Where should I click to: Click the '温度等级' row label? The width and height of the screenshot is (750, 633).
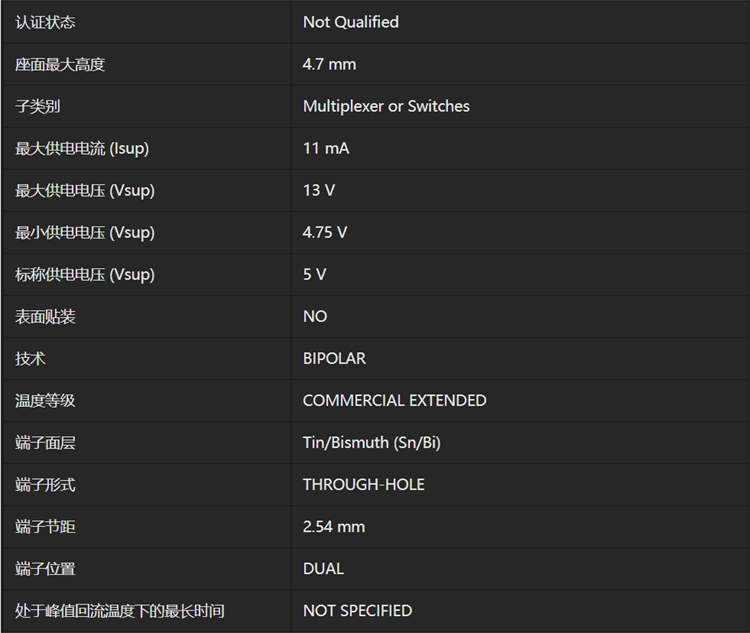(45, 400)
